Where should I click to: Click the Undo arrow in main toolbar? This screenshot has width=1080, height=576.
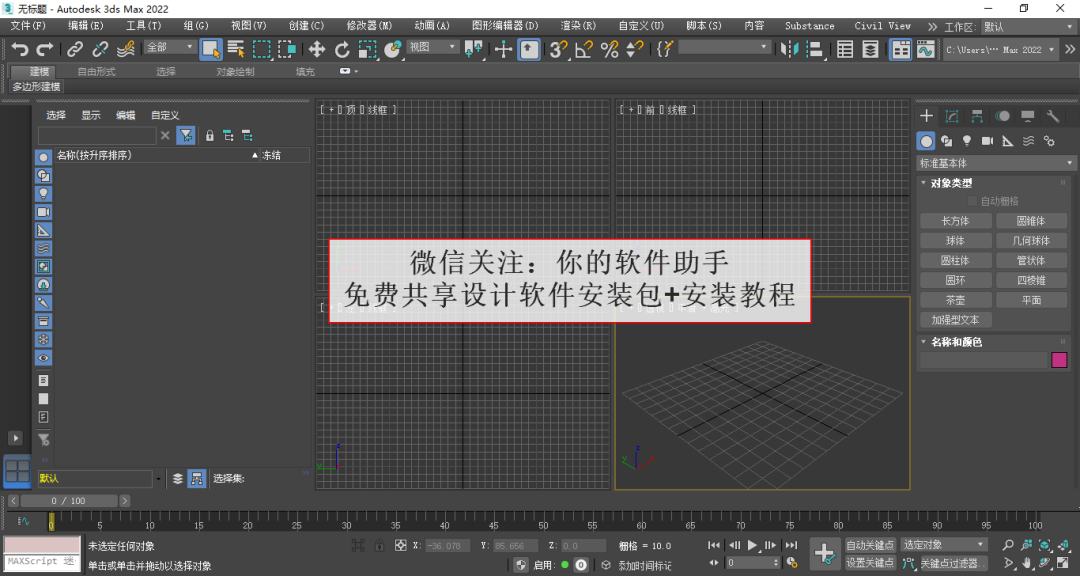20,49
